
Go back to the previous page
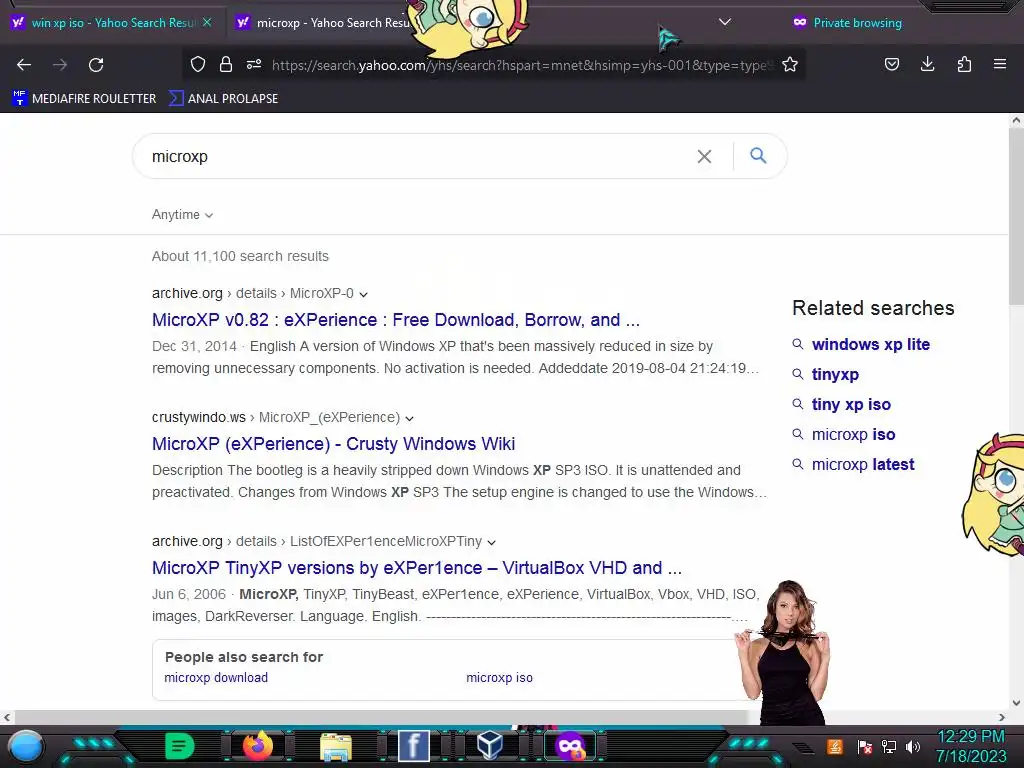coord(24,65)
